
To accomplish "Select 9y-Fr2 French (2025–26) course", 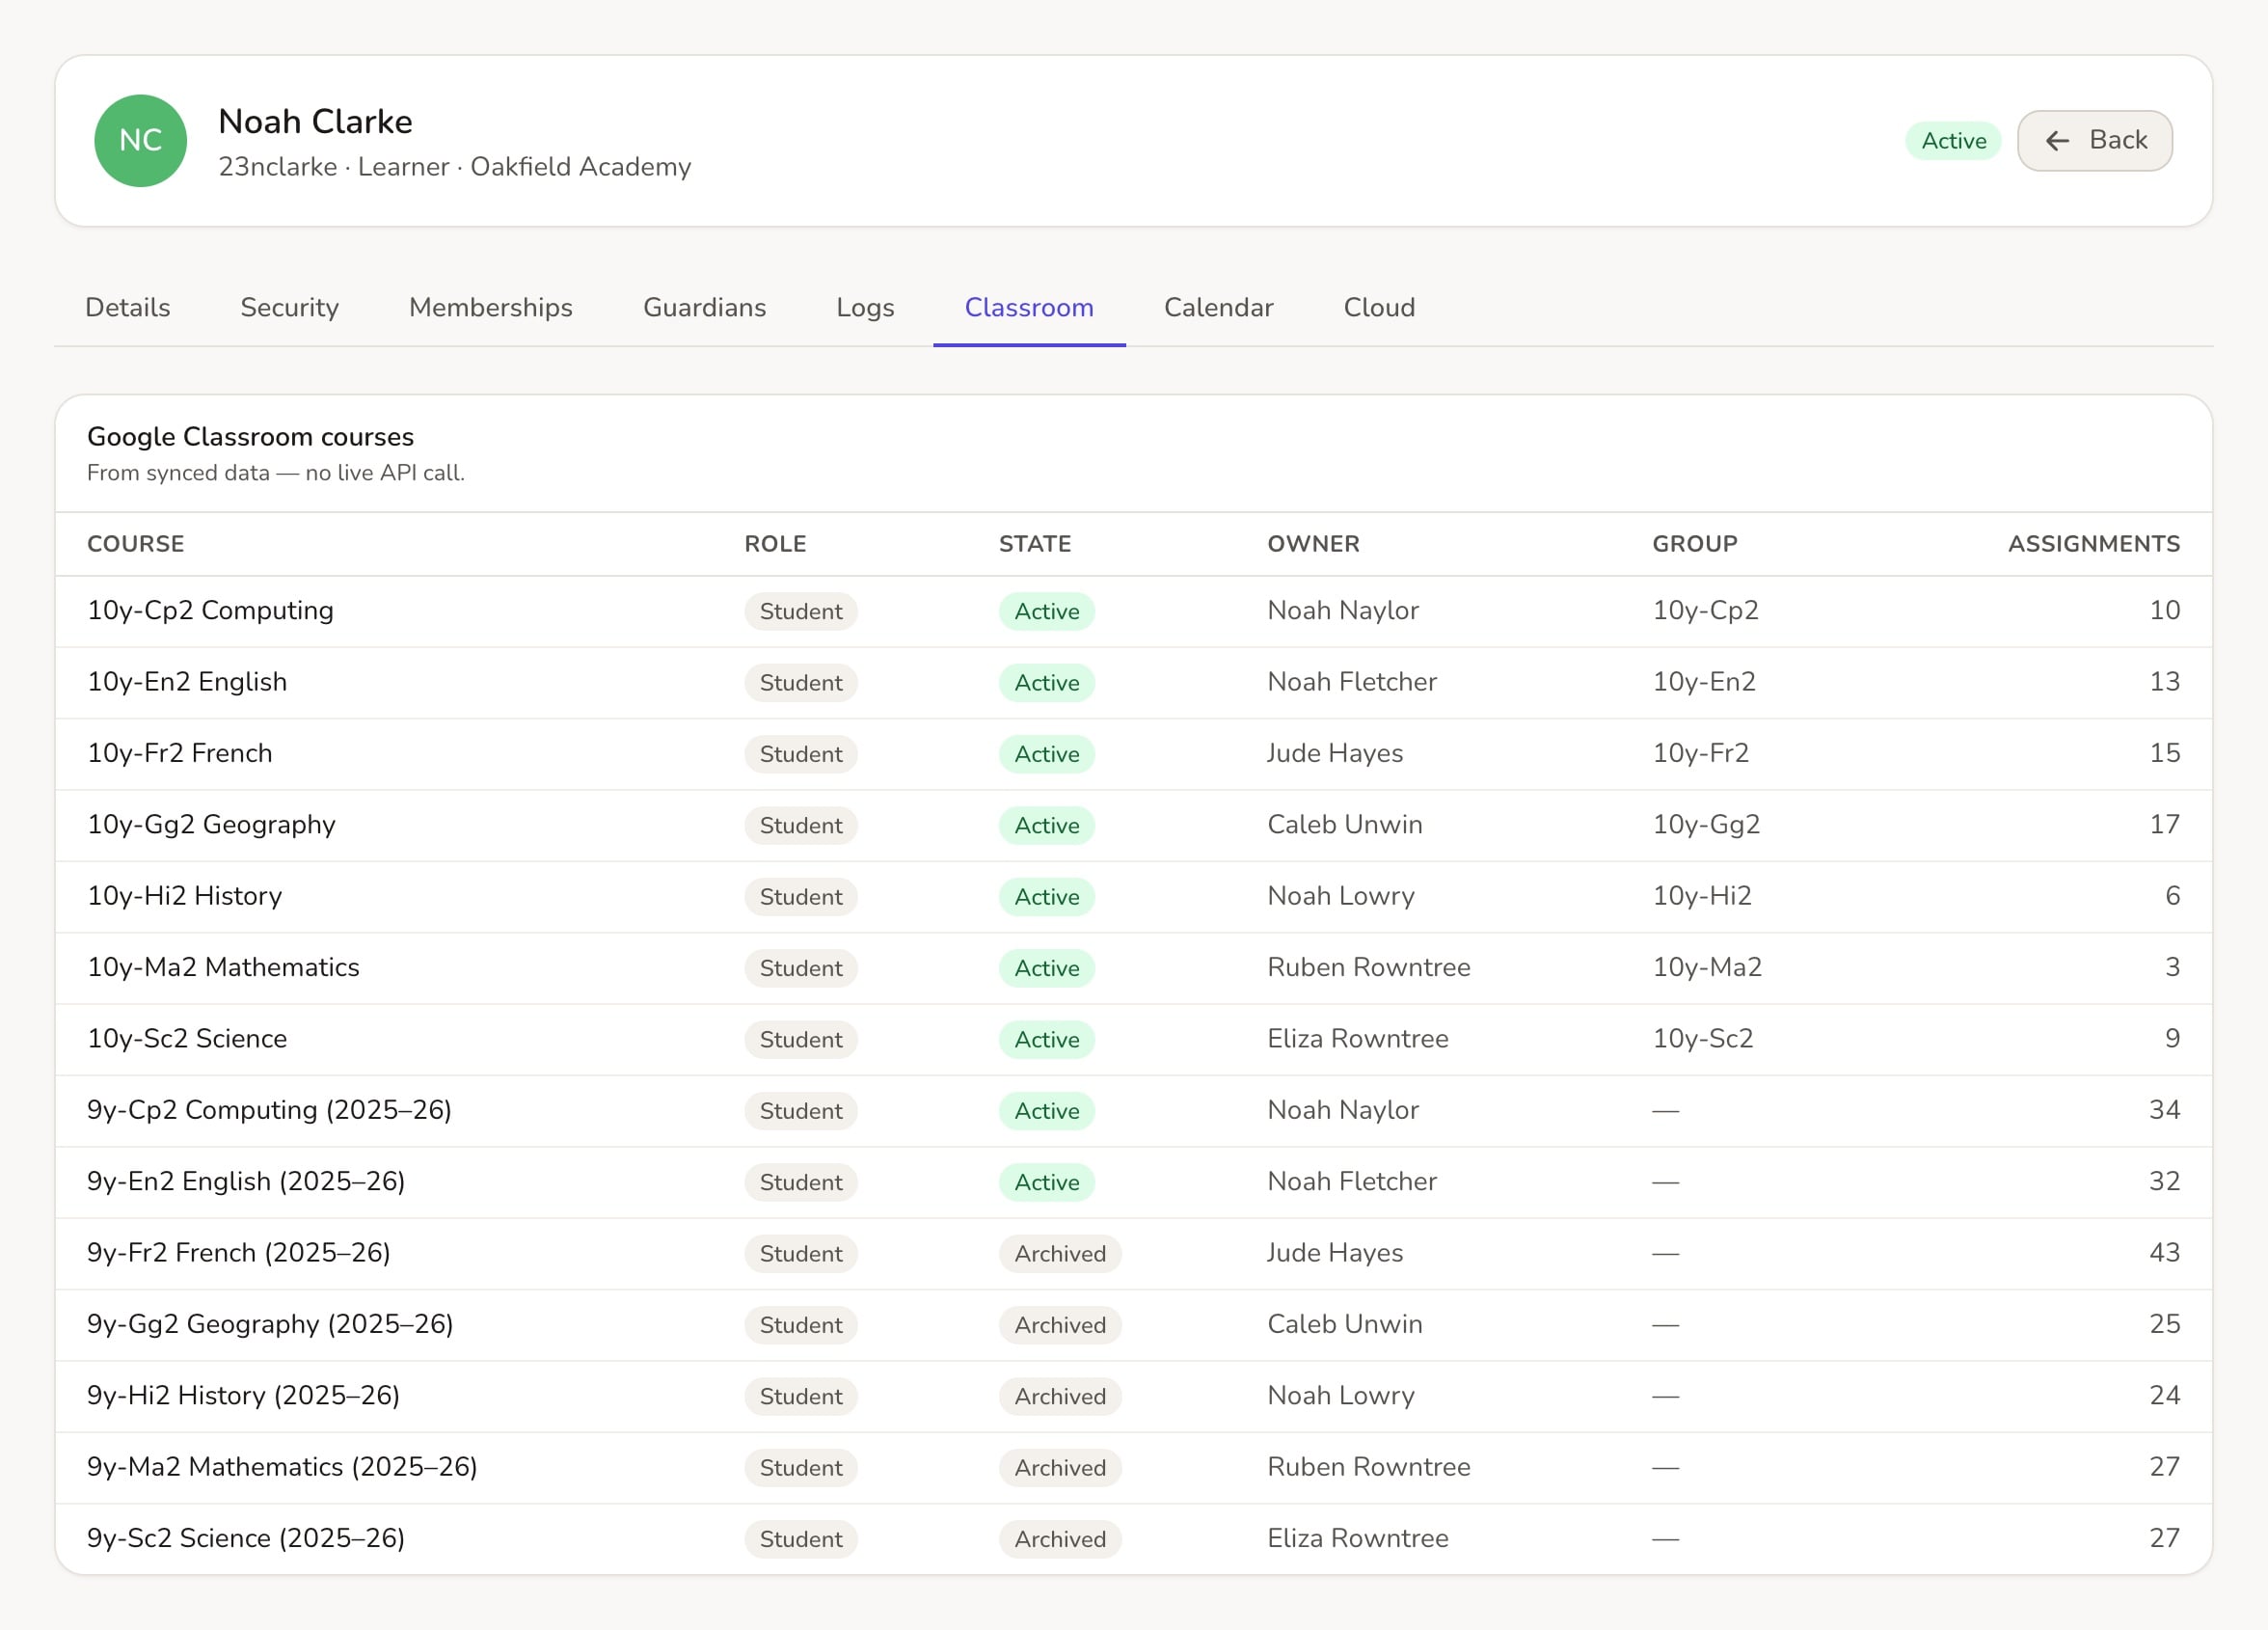I will point(239,1253).
